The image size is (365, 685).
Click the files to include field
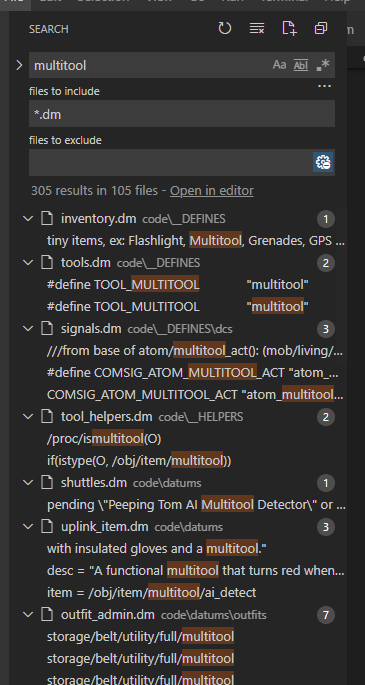(x=182, y=114)
